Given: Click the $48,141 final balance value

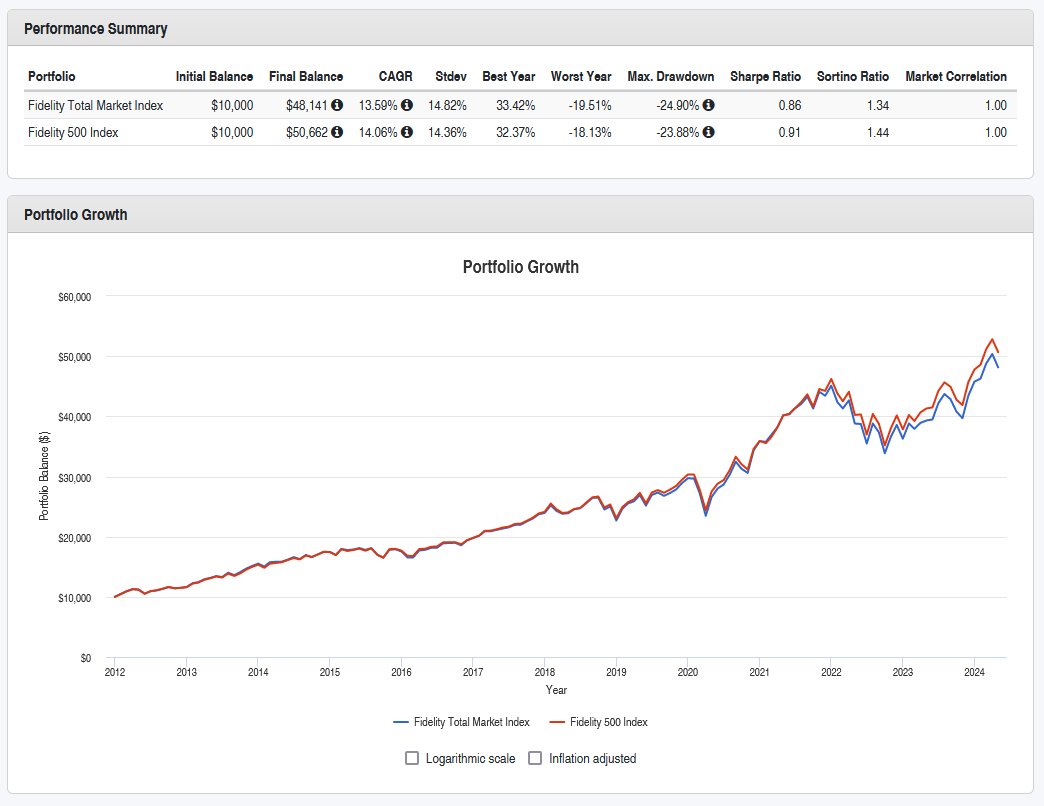Looking at the screenshot, I should pos(307,105).
